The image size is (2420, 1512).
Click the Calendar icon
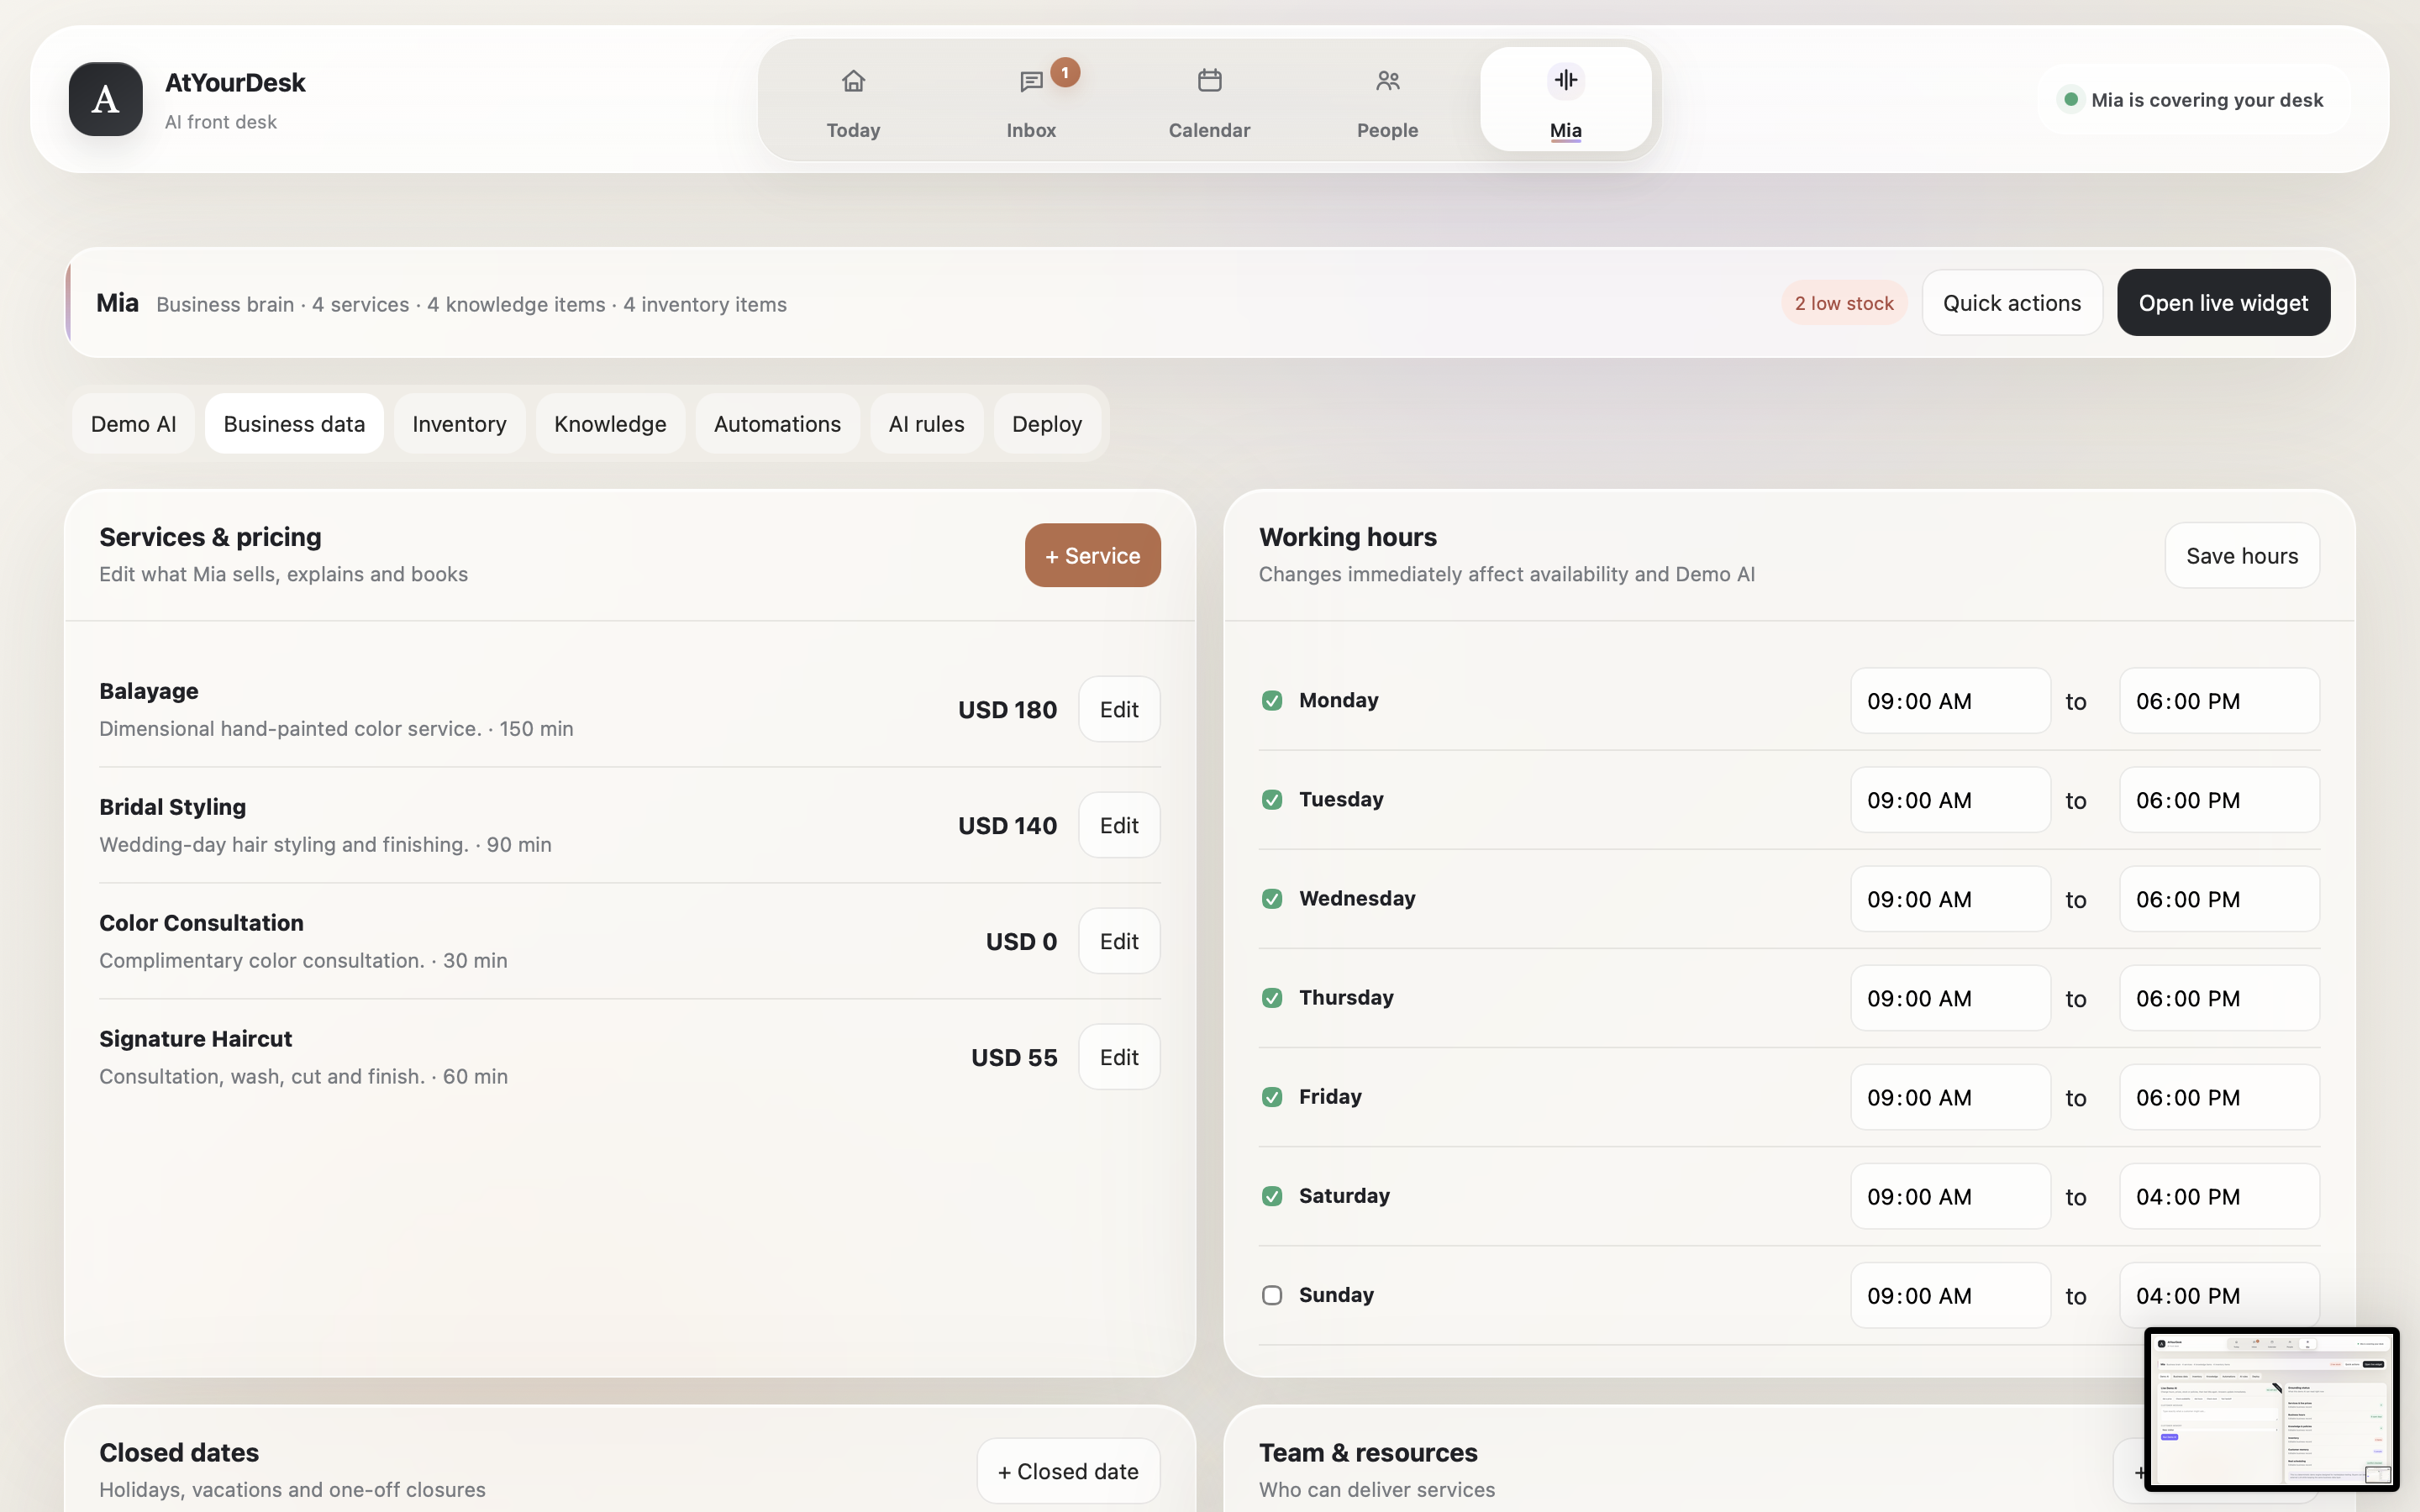[x=1209, y=80]
